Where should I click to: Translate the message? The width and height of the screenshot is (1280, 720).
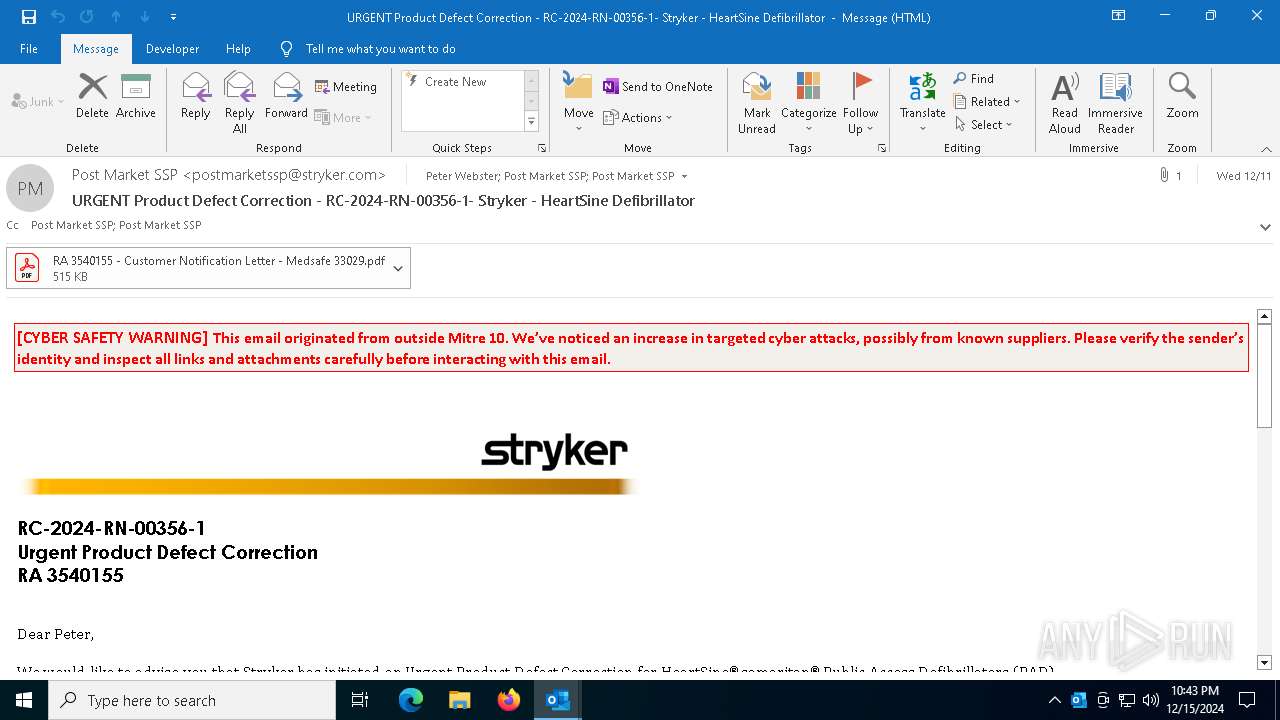[x=922, y=100]
